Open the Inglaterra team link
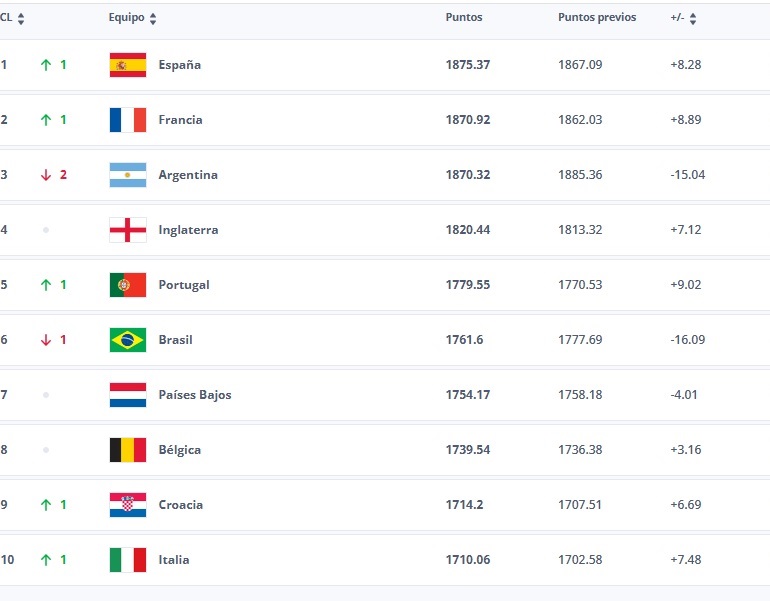Screen dimensions: 770x601 click(x=188, y=230)
